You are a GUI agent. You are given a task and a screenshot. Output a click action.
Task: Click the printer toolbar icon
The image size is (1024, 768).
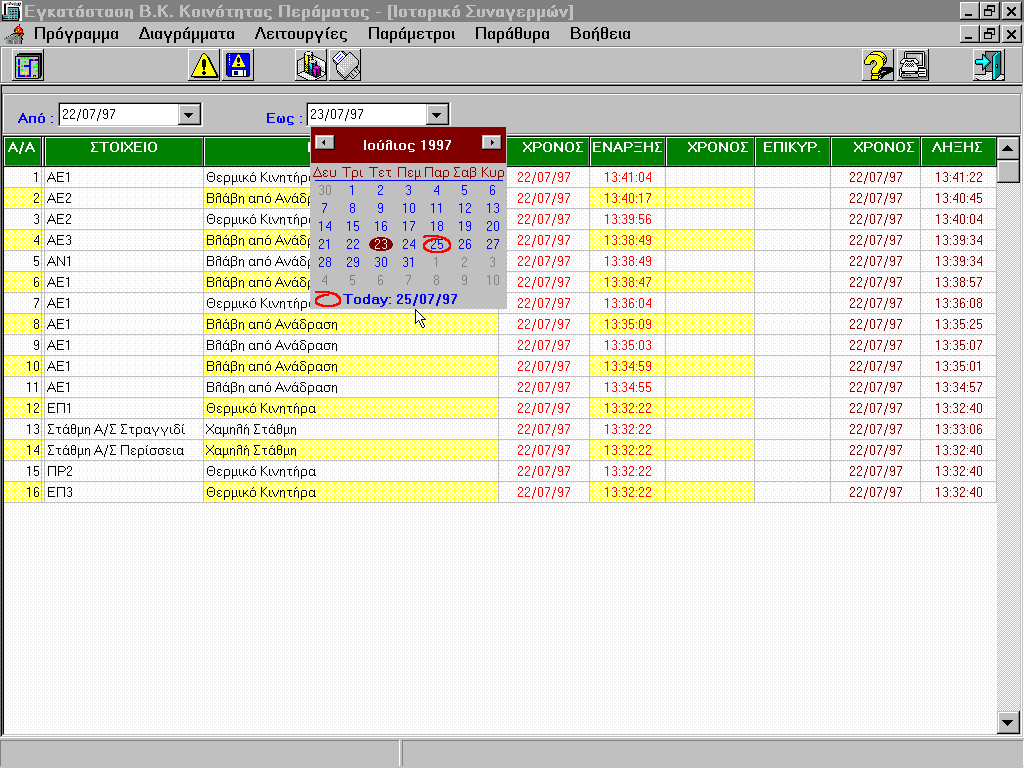pos(345,66)
